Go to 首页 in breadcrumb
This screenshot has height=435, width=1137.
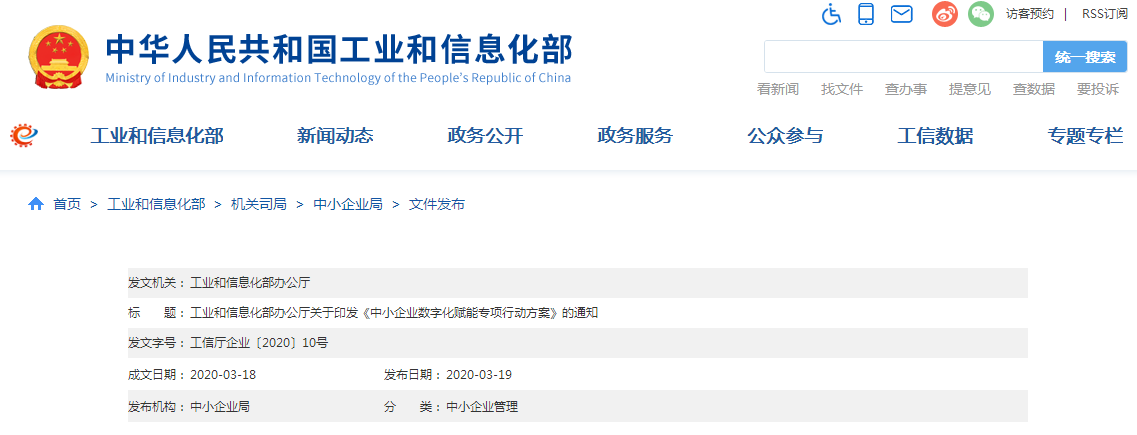[x=67, y=204]
